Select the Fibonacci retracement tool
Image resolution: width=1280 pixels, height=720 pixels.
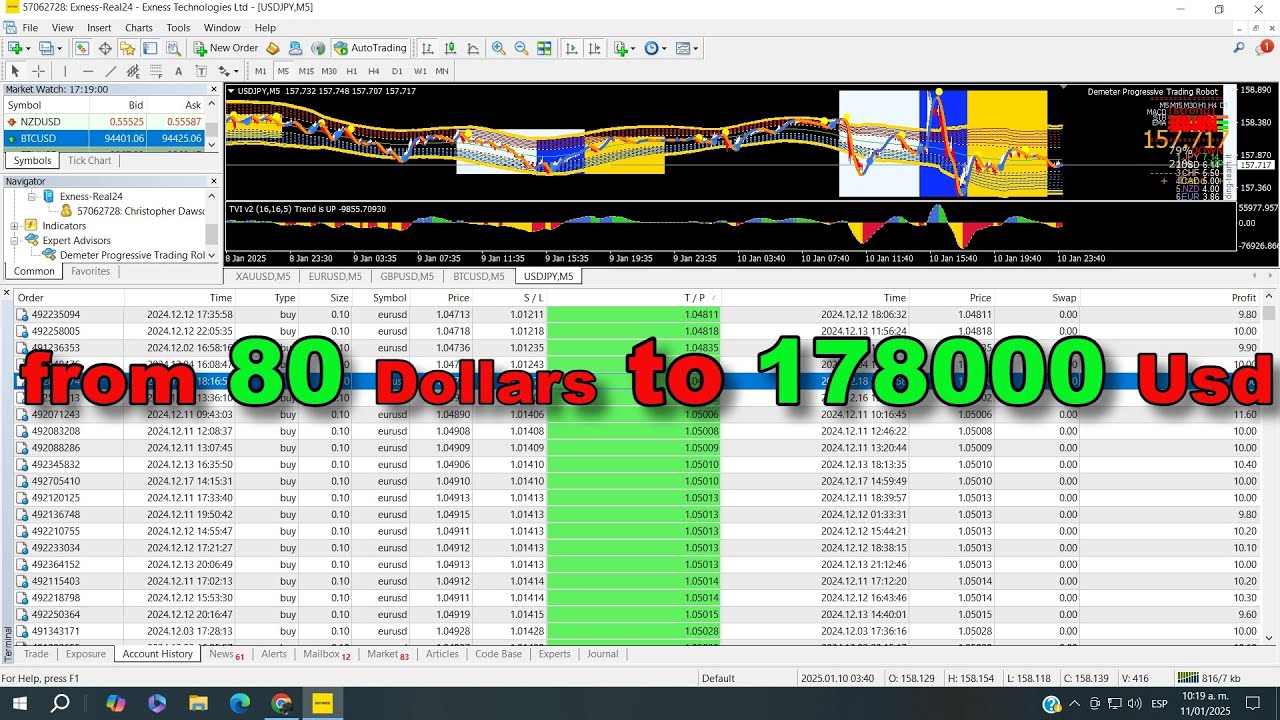point(156,71)
